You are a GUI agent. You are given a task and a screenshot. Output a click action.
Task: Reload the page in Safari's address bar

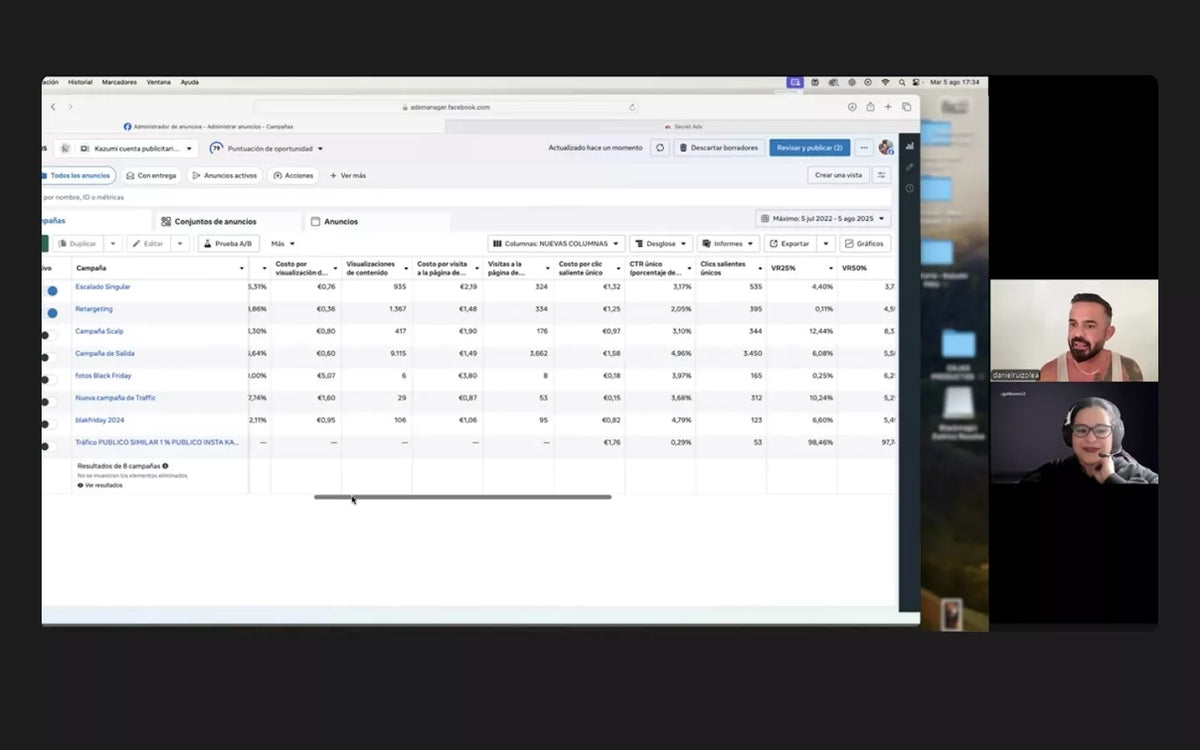[x=633, y=107]
